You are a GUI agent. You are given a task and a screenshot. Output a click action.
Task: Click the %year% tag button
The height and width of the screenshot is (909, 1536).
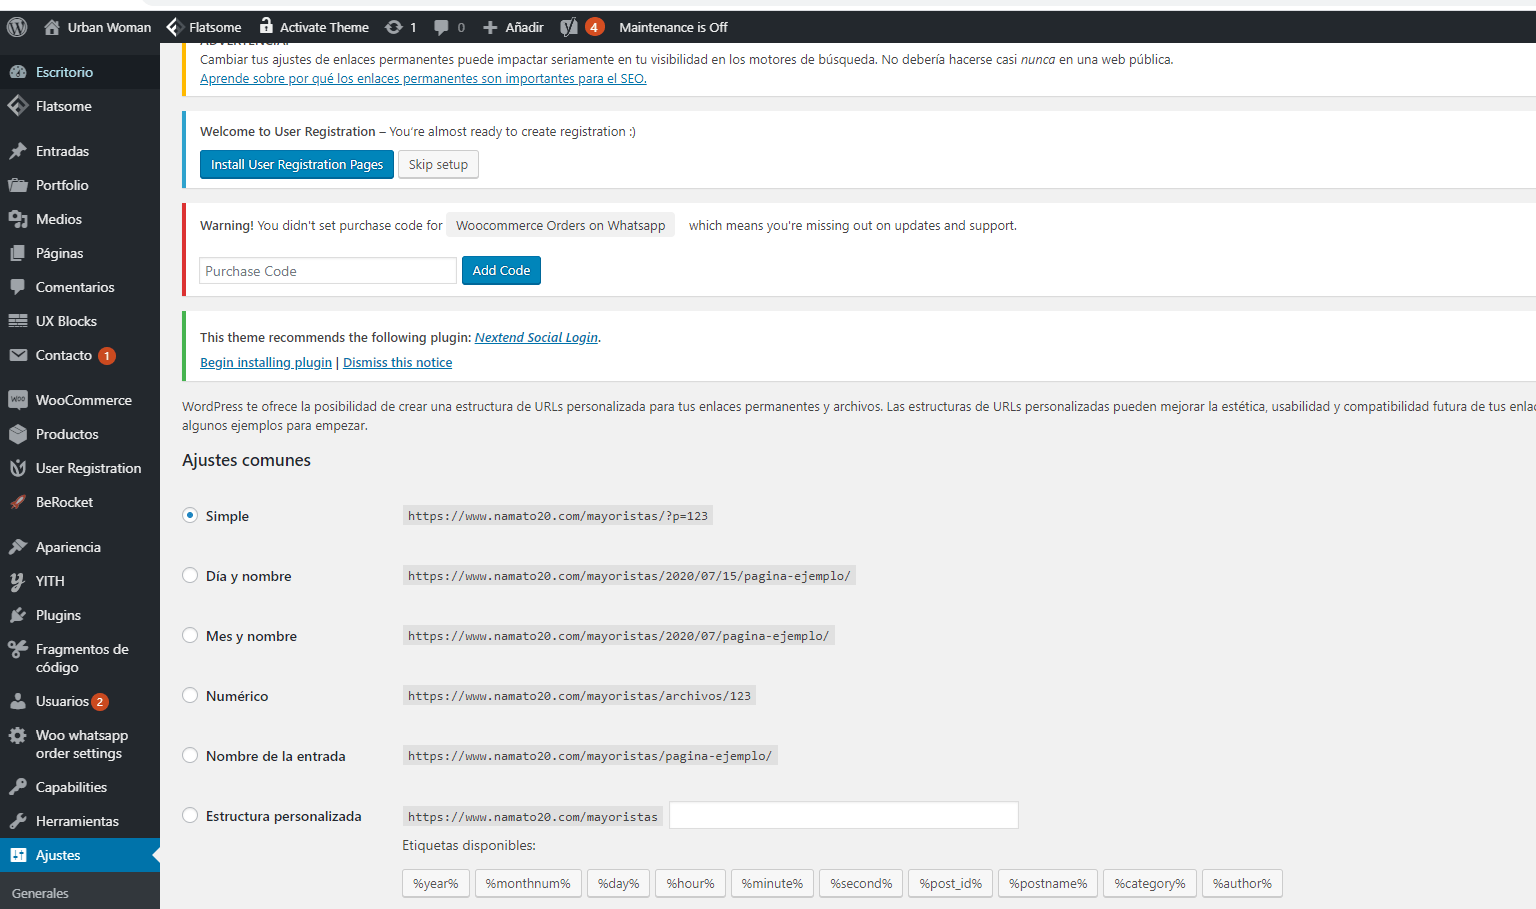coord(436,883)
